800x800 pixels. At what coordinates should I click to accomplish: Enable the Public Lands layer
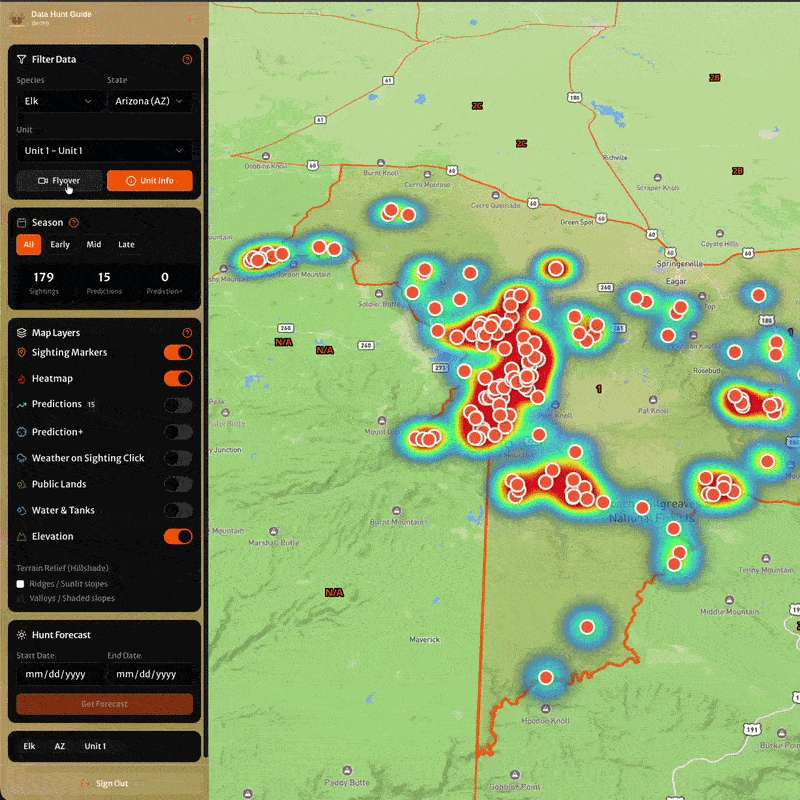tap(178, 484)
